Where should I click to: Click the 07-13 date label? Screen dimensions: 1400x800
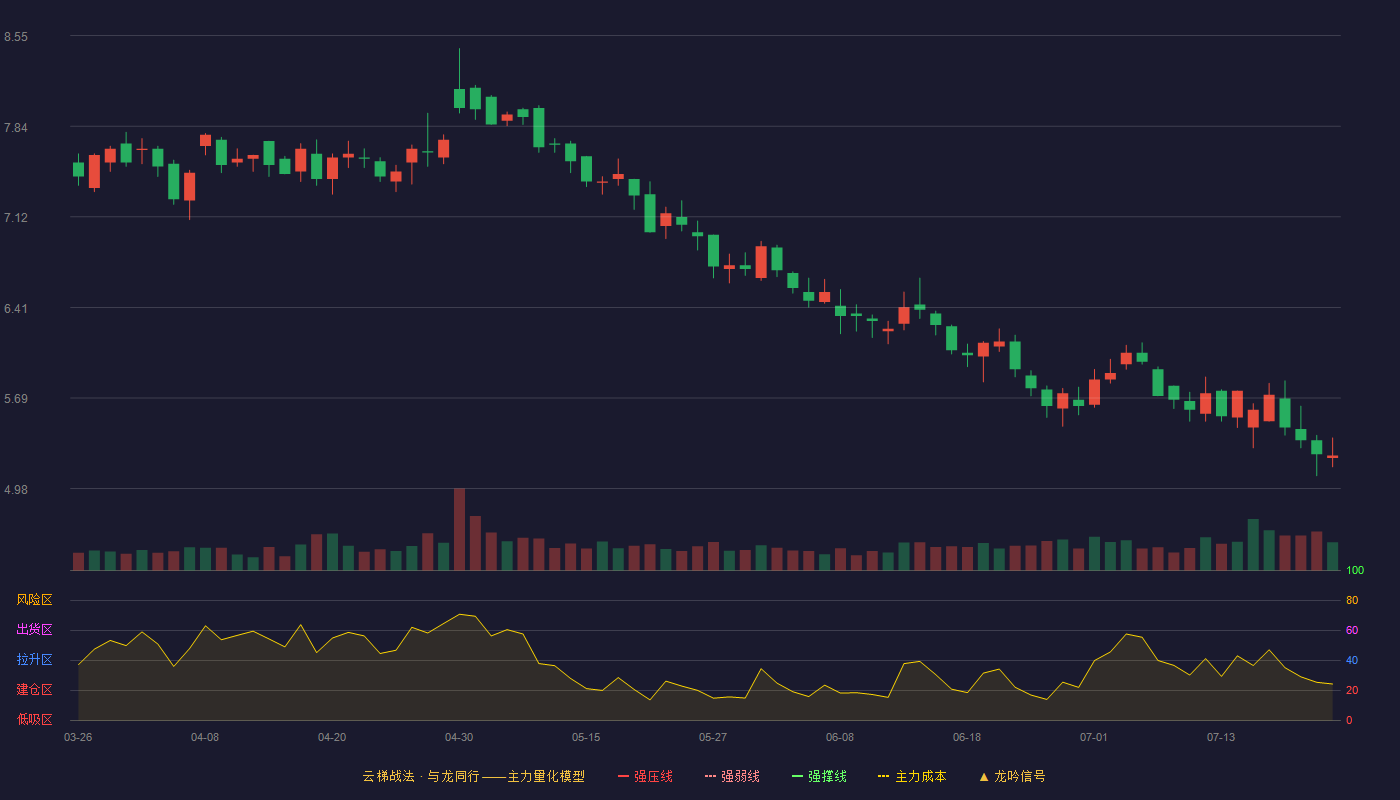[1221, 737]
